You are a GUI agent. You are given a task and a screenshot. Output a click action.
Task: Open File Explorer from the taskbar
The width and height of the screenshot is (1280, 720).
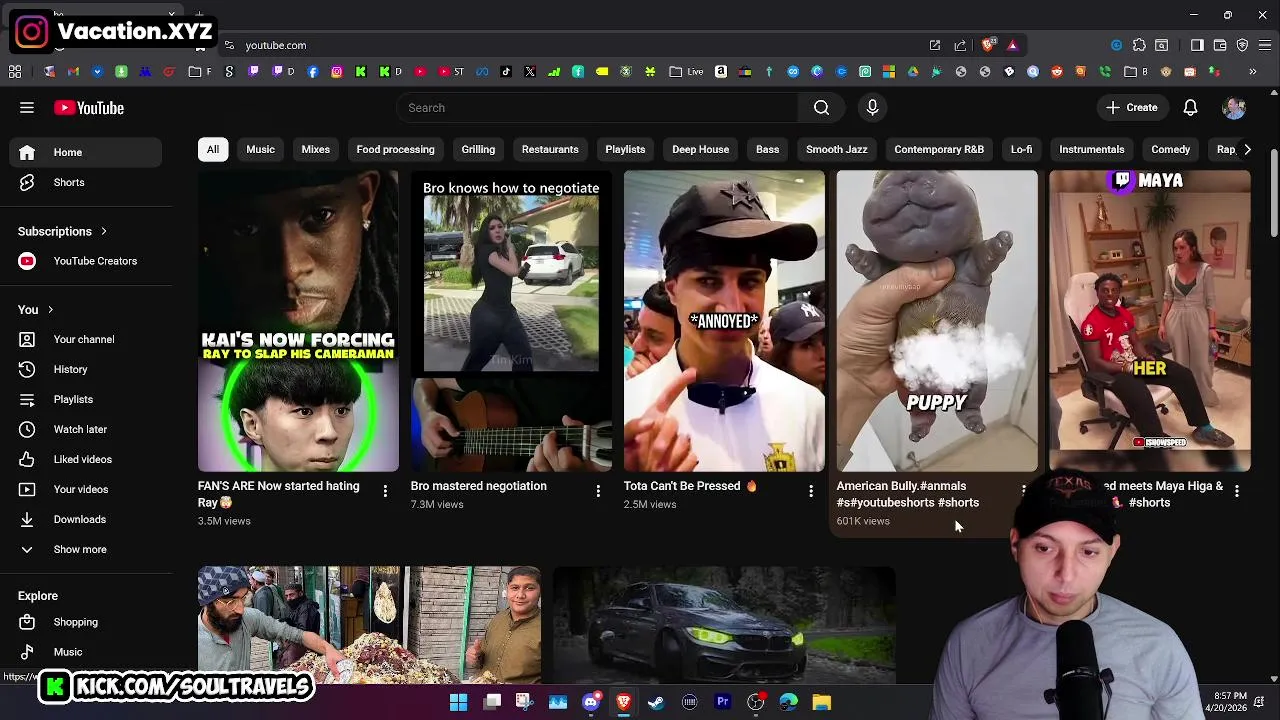coord(822,702)
